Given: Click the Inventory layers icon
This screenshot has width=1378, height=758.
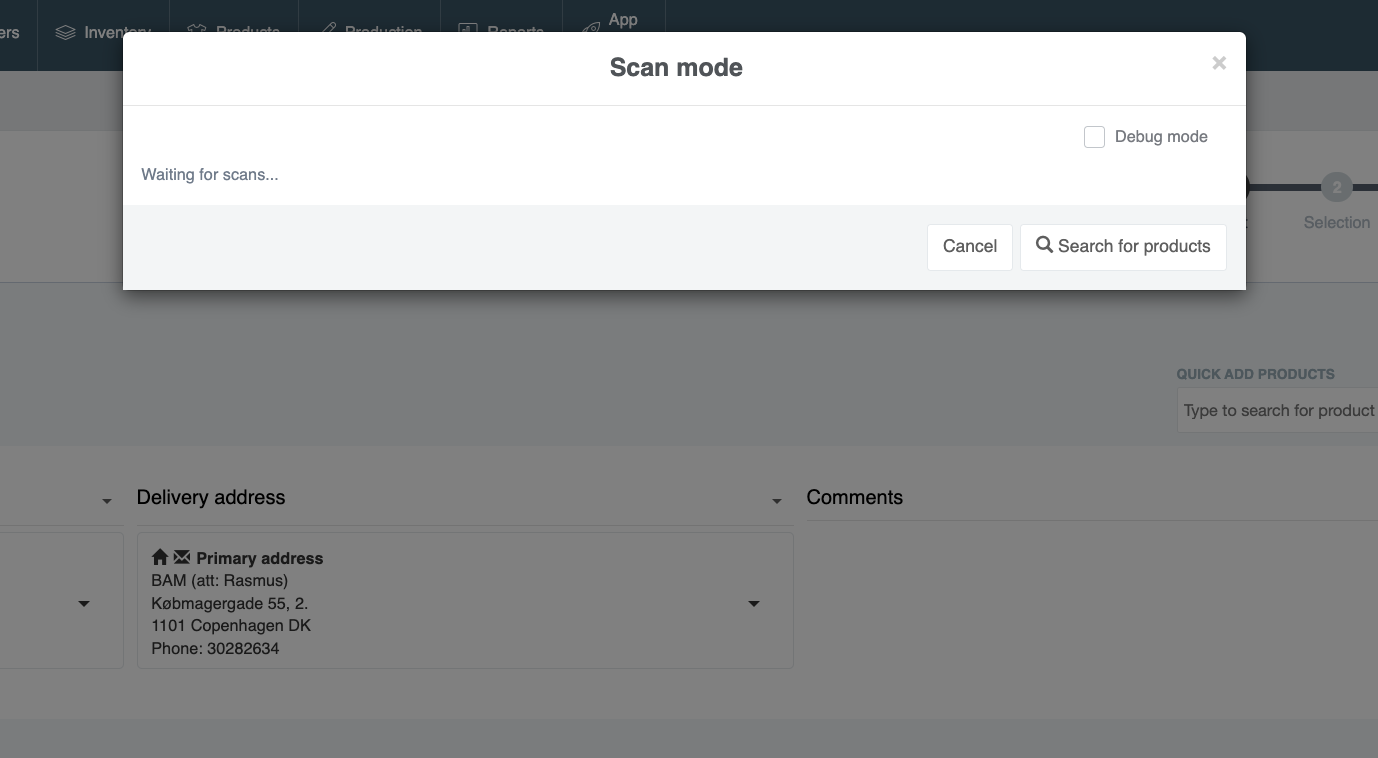Looking at the screenshot, I should pyautogui.click(x=65, y=33).
